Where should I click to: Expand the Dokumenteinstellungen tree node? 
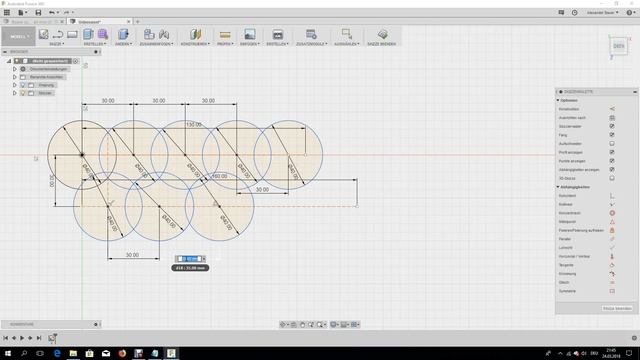[x=15, y=69]
